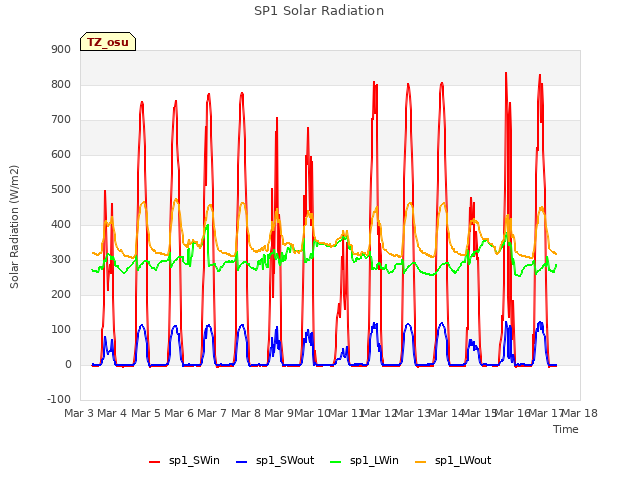Click the Mar 9 x-axis label
Viewport: 640px width, 480px height.
click(279, 413)
